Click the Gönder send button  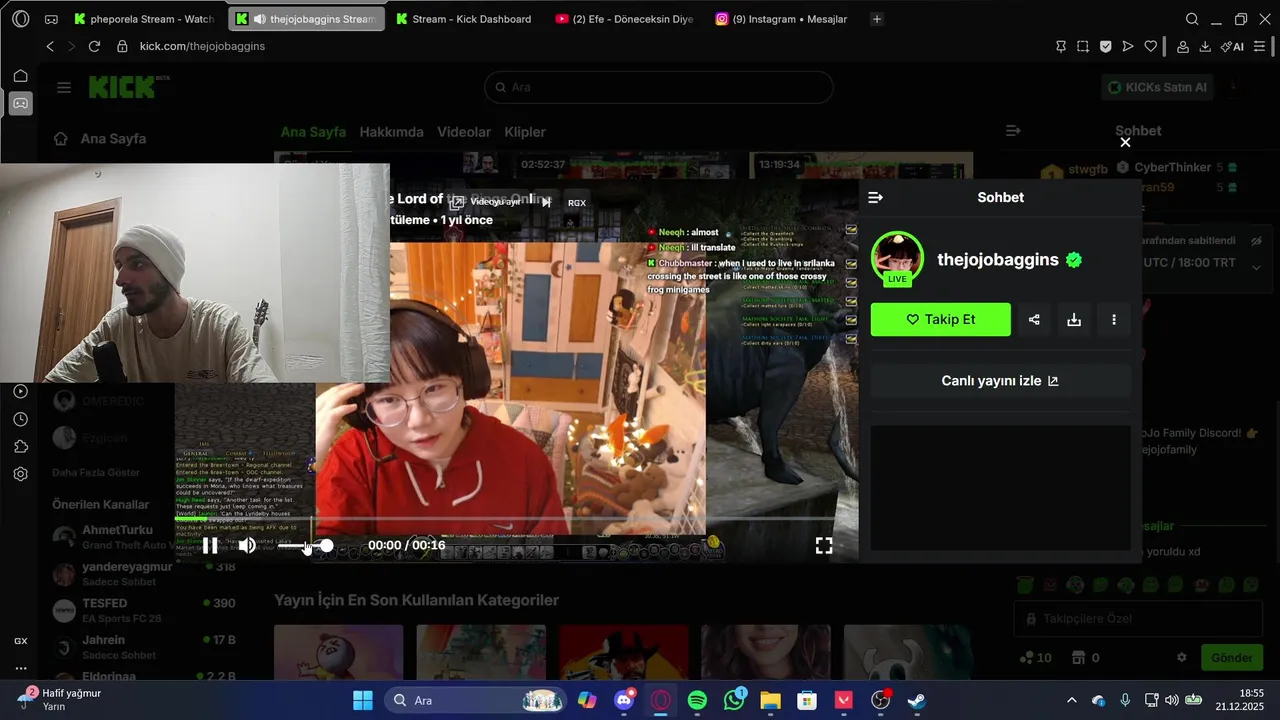pos(1231,658)
